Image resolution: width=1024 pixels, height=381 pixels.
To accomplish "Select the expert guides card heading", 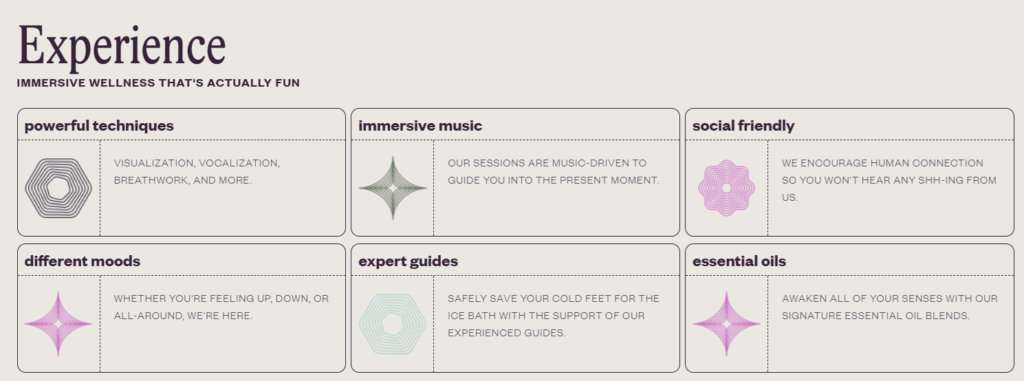I will point(408,261).
